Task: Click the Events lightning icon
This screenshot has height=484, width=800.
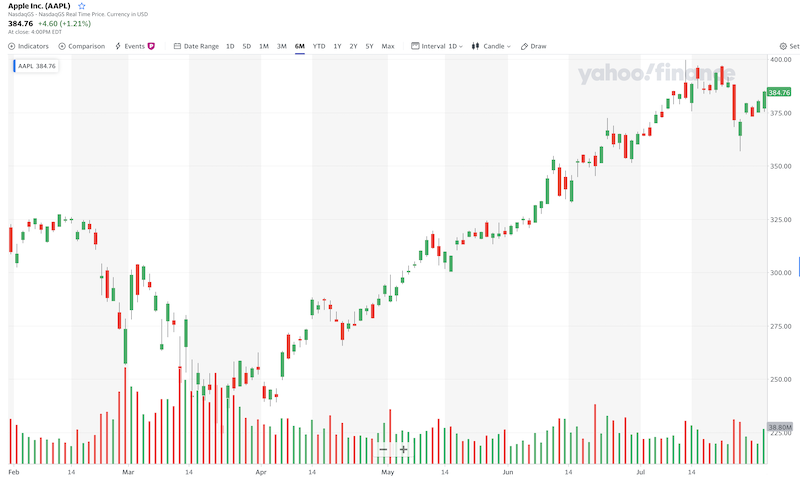Action: (118, 46)
